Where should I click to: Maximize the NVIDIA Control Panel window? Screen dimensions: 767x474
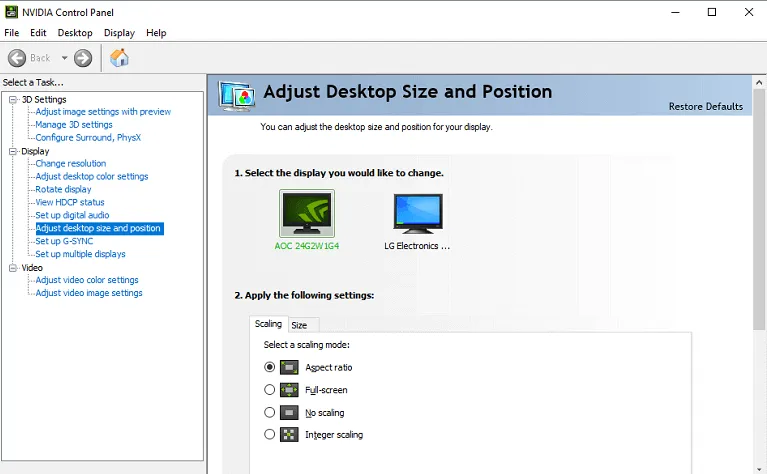(x=712, y=12)
